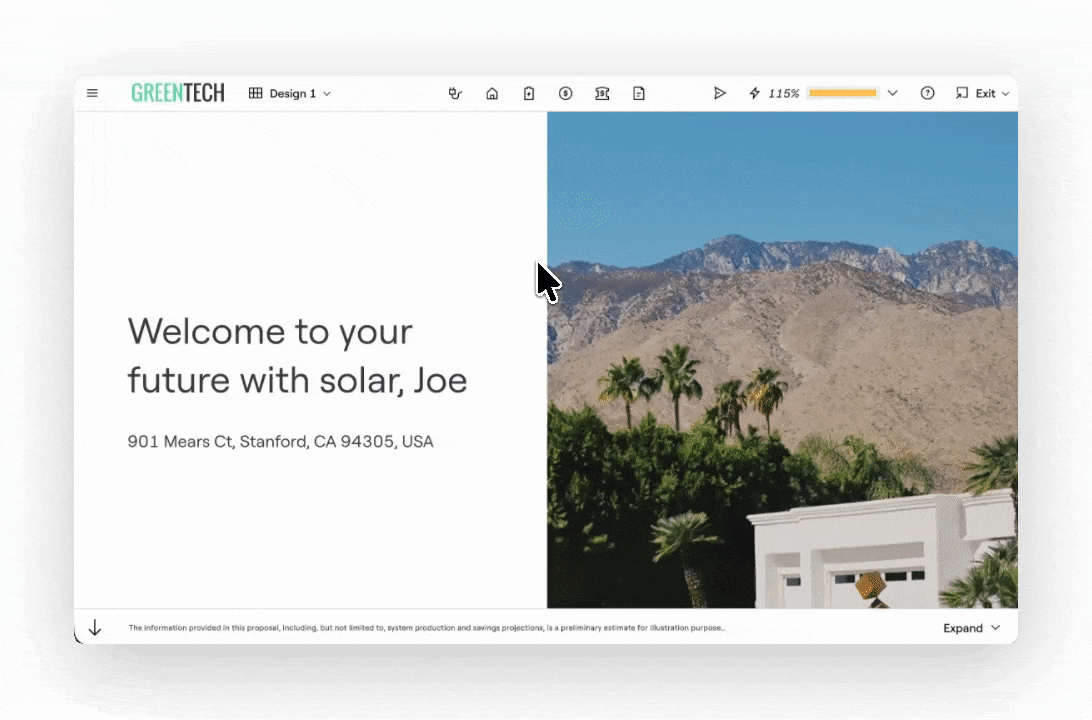
Task: Open the energy plug icon section
Action: (455, 93)
